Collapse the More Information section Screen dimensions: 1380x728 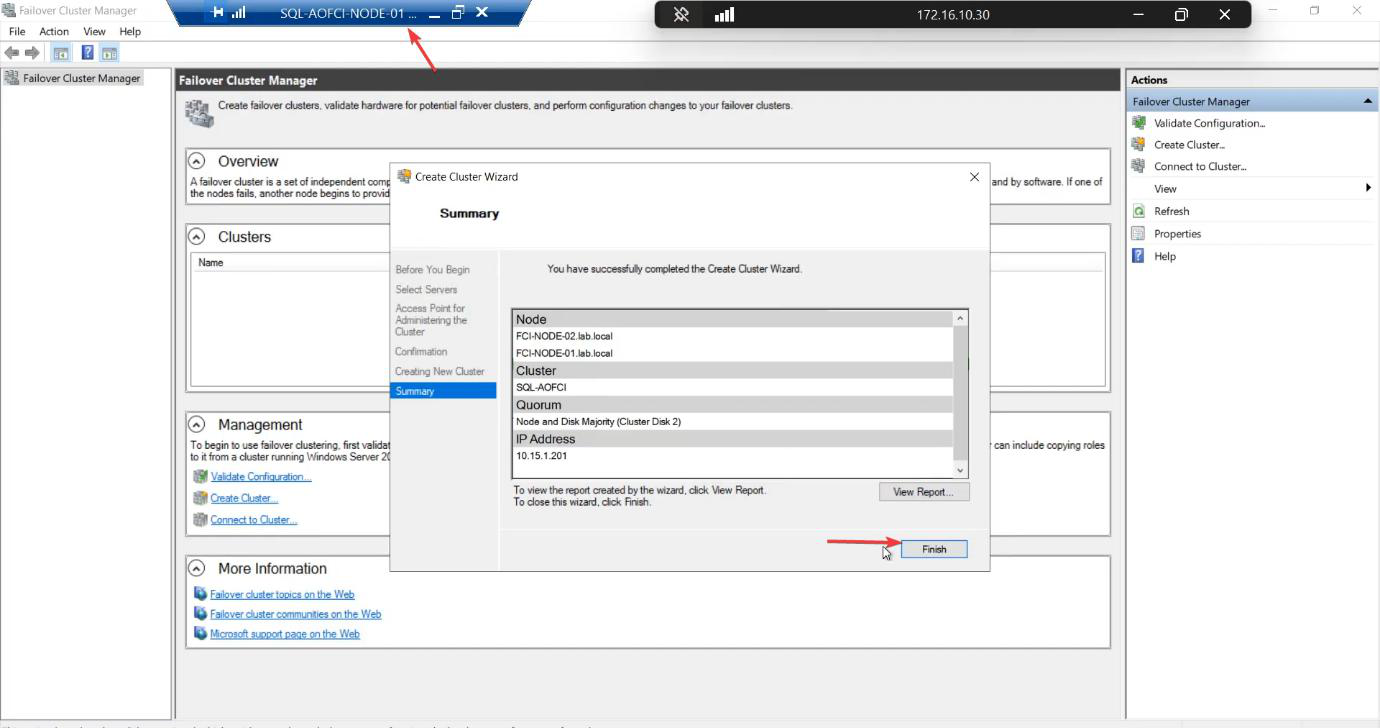197,568
